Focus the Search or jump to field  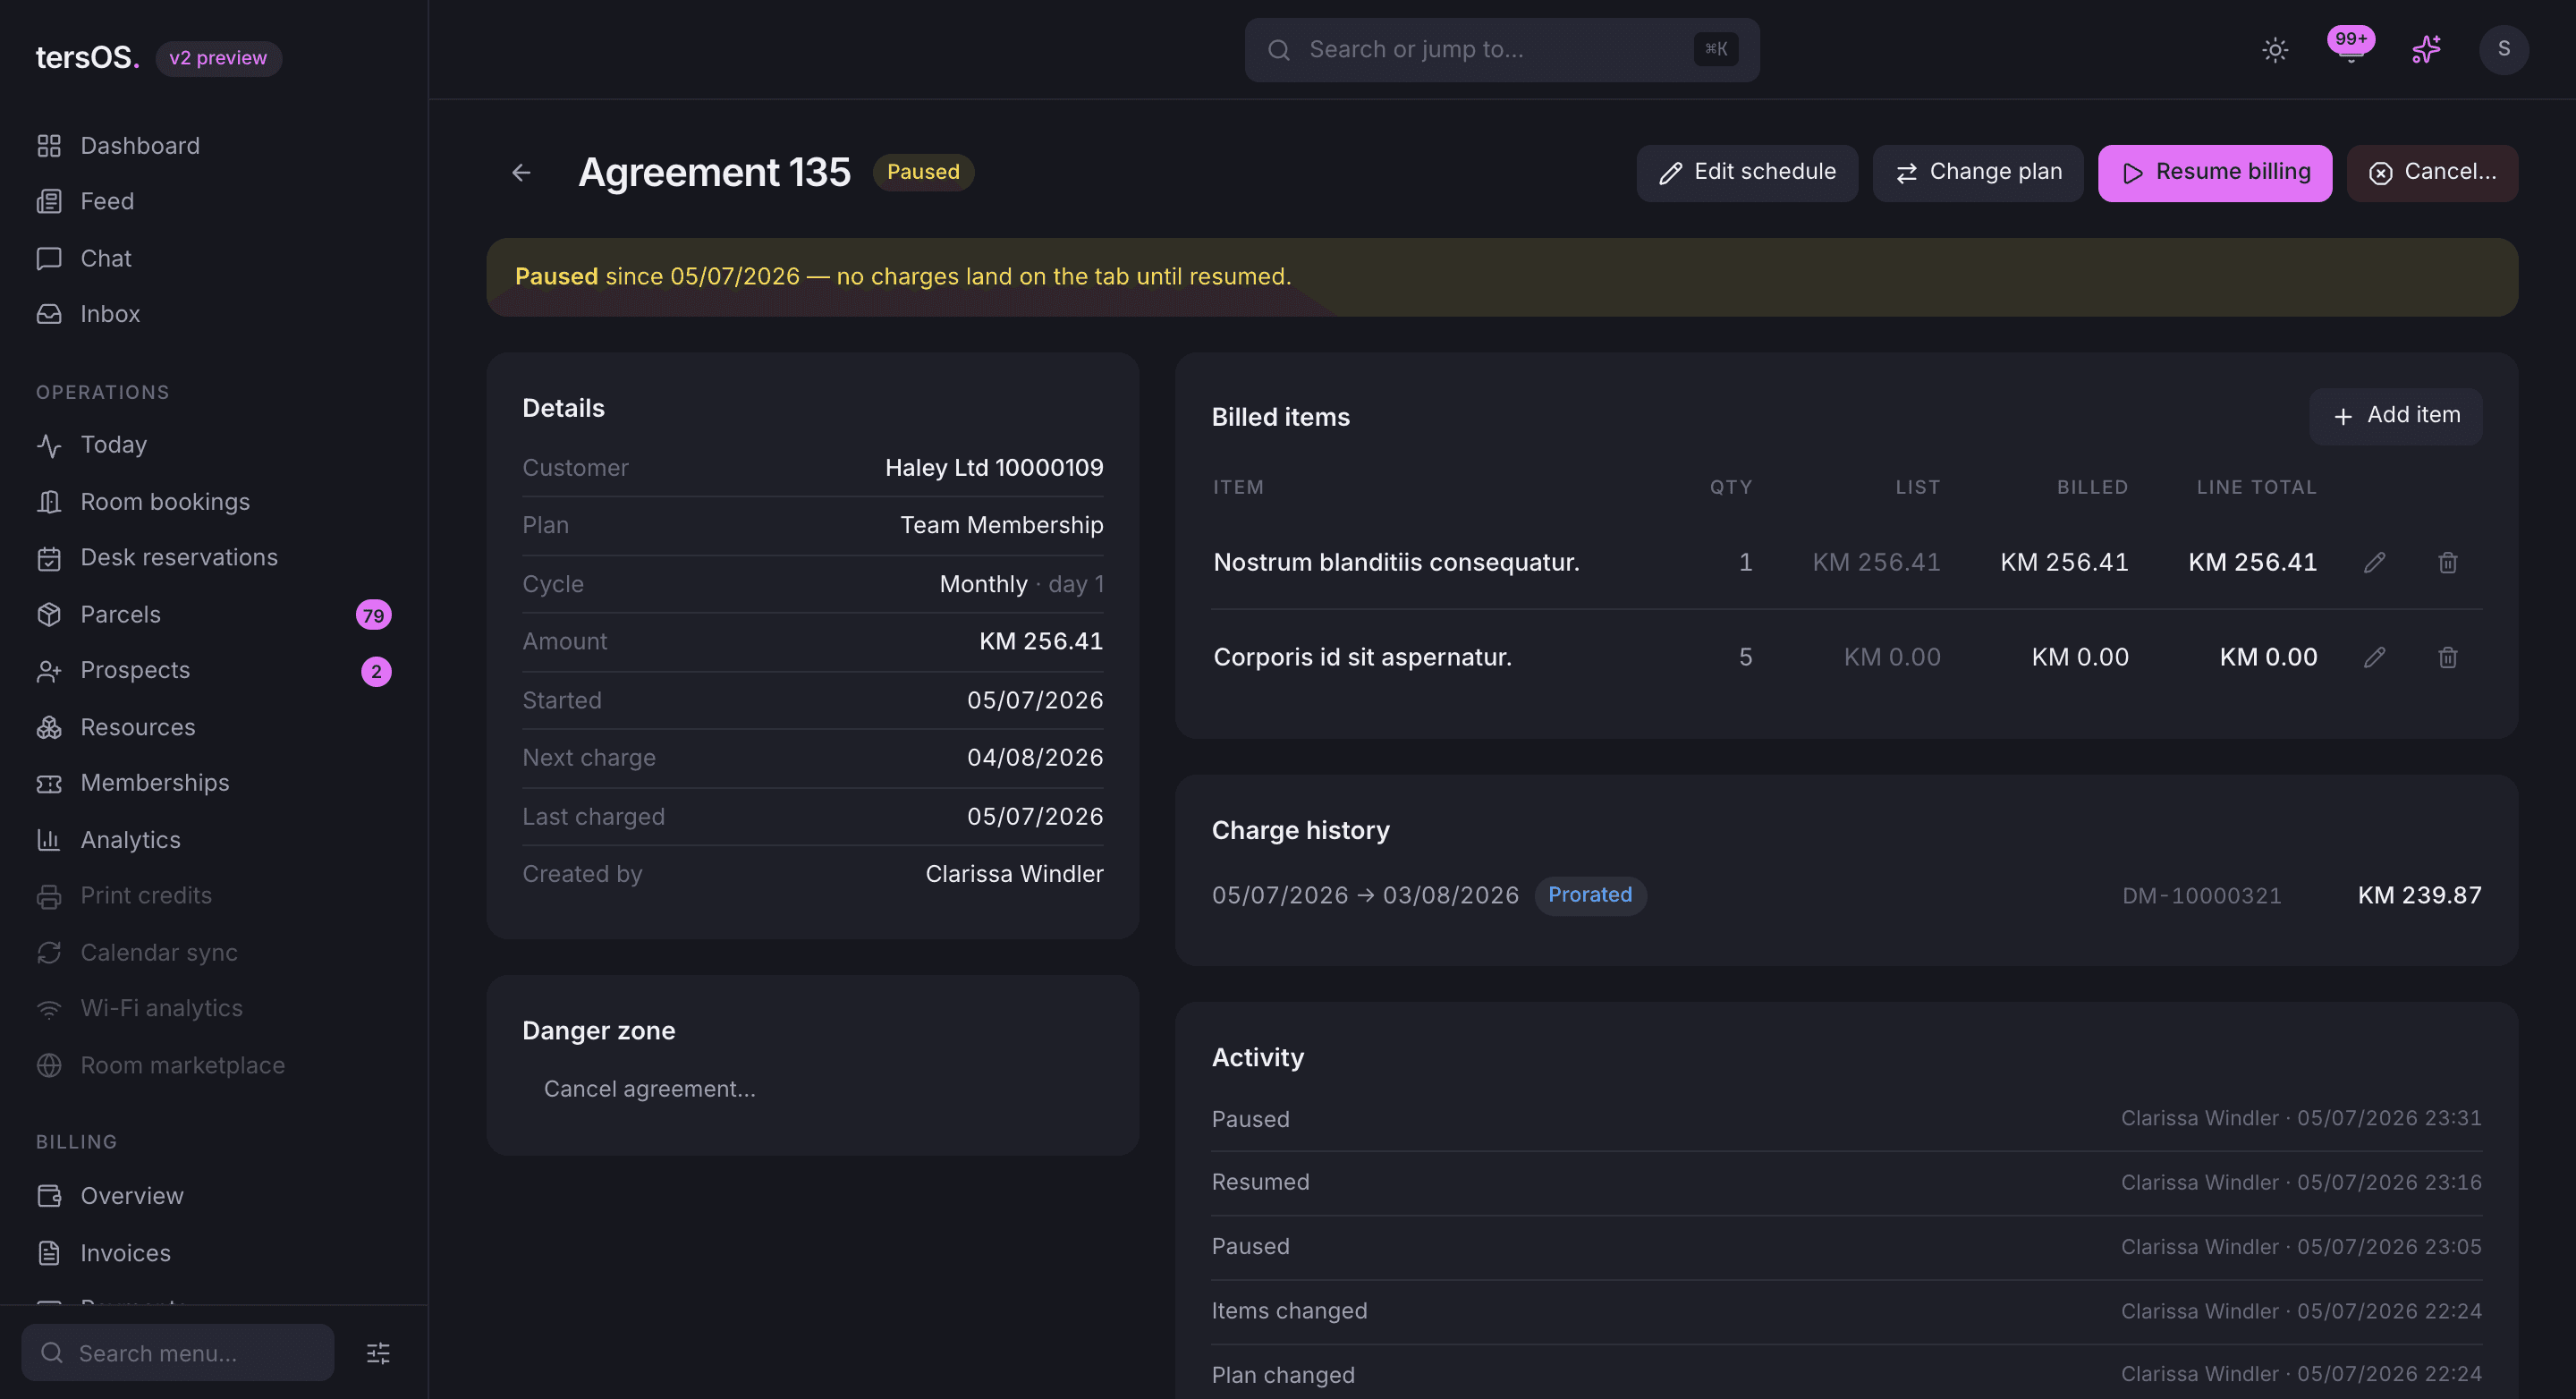[x=1501, y=50]
